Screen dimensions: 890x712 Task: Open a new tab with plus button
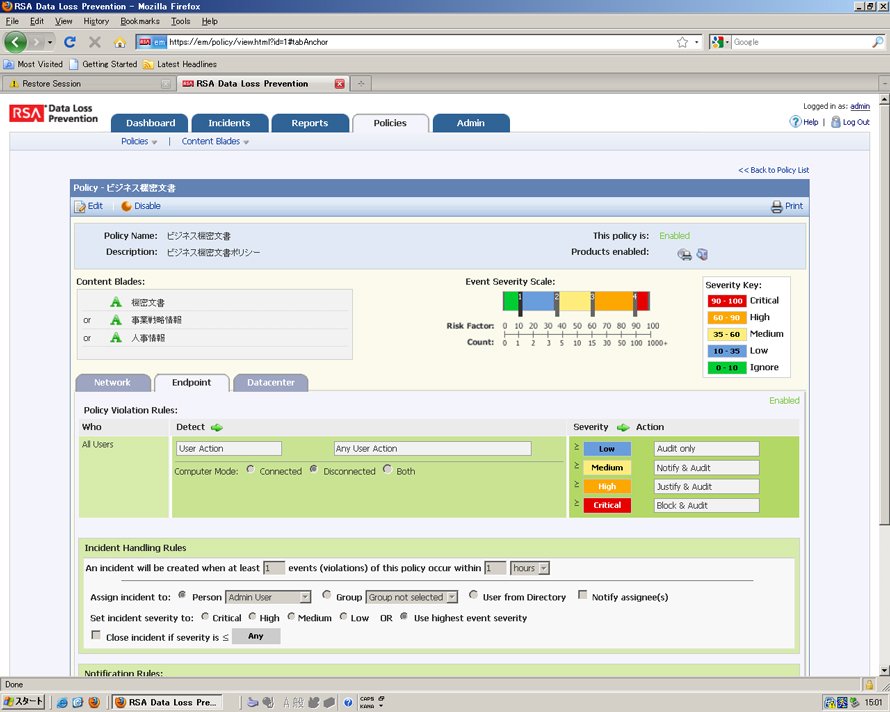(x=360, y=83)
